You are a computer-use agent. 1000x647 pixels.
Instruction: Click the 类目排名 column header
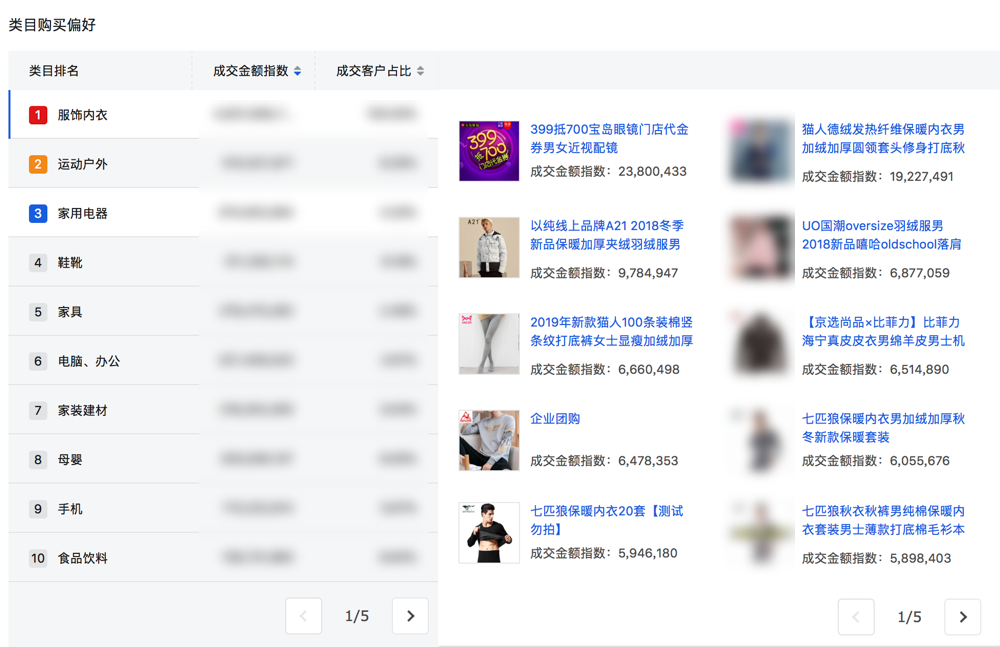tap(54, 71)
